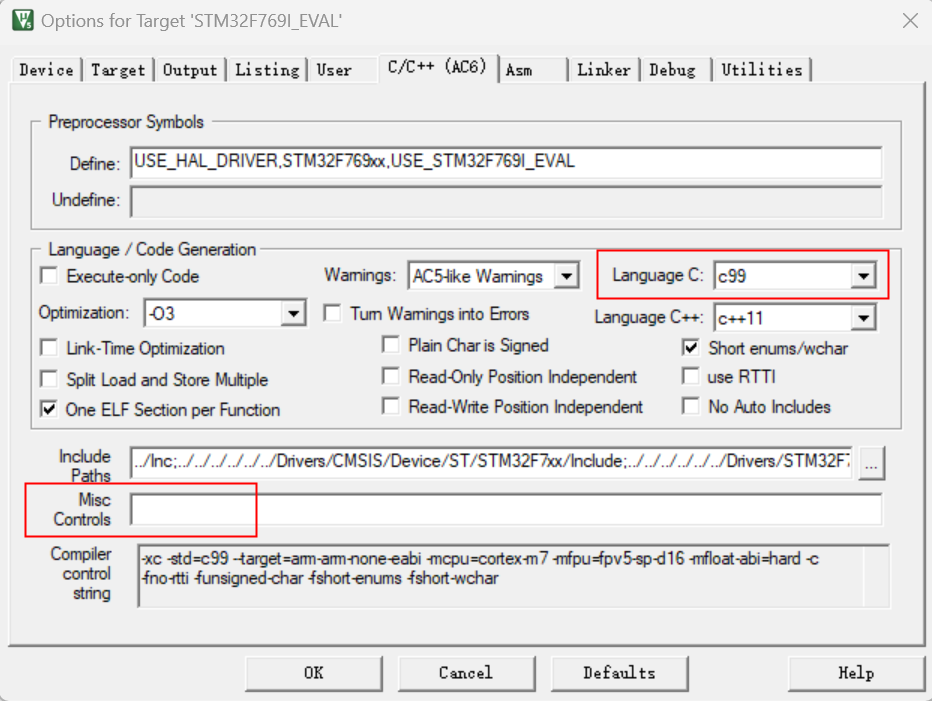Enable Turn Warnings into Errors
Image resolution: width=932 pixels, height=701 pixels.
(x=333, y=314)
